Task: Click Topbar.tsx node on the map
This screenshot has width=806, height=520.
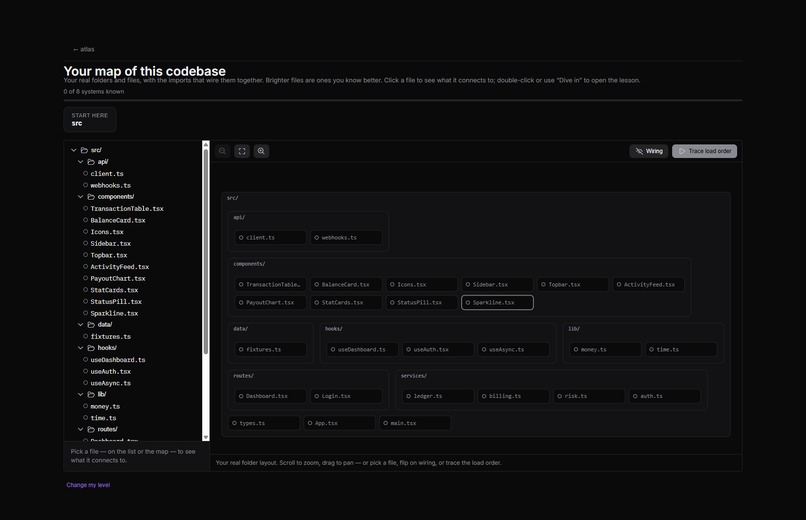Action: click(573, 284)
